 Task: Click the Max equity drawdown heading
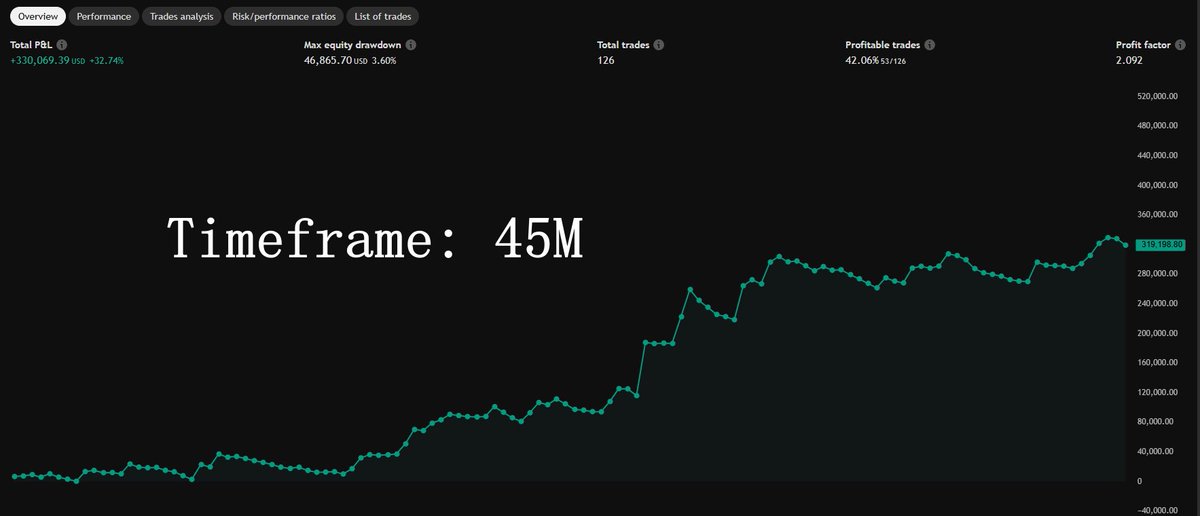[353, 45]
